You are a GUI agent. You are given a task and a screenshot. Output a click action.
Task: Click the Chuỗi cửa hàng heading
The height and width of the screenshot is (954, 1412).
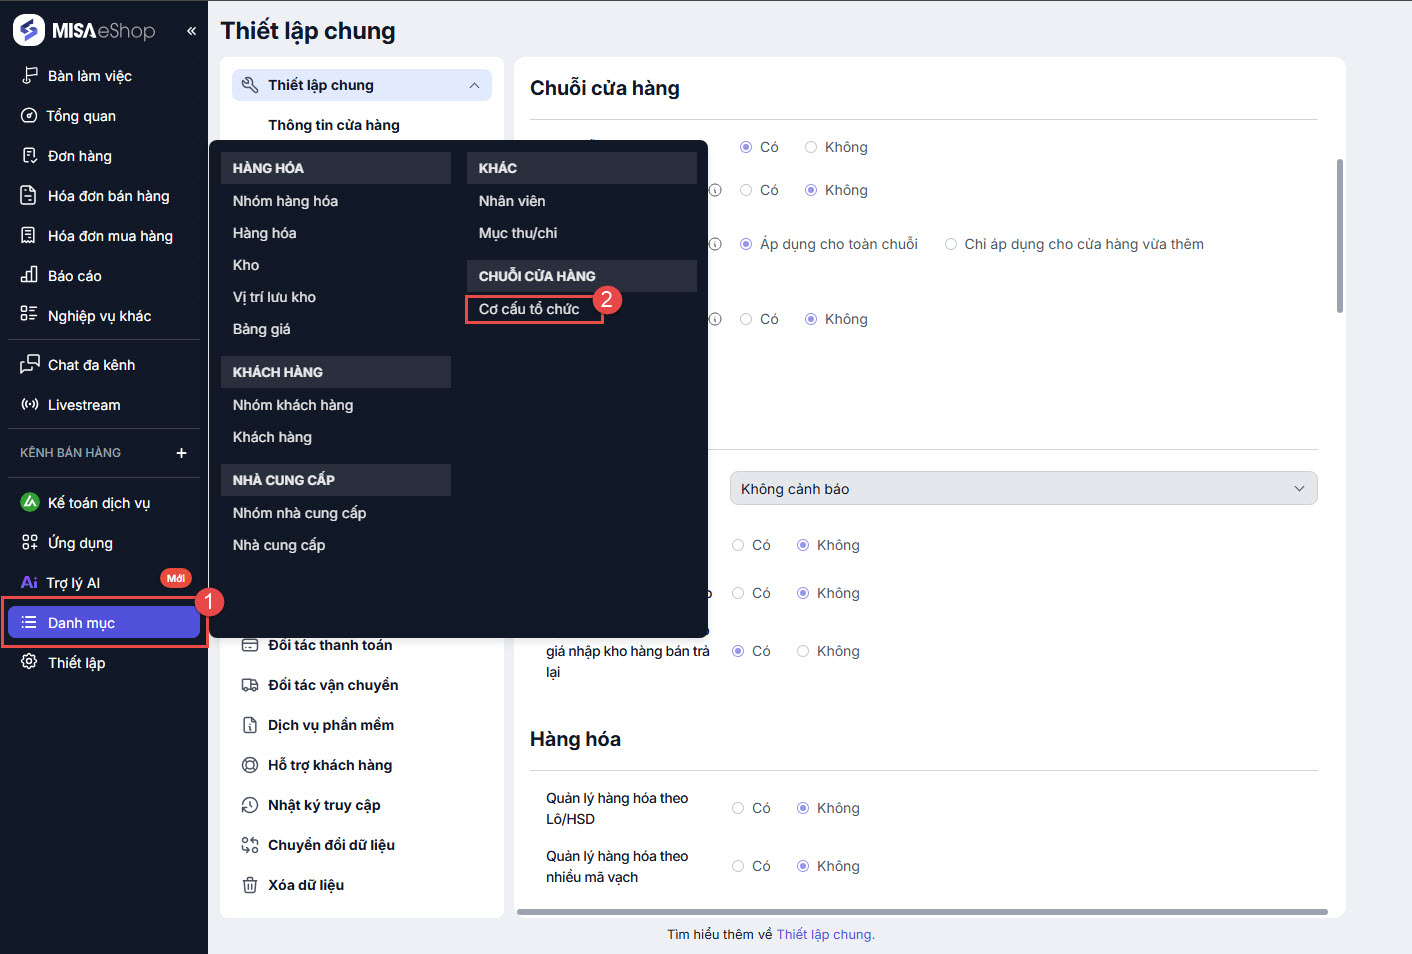click(605, 88)
